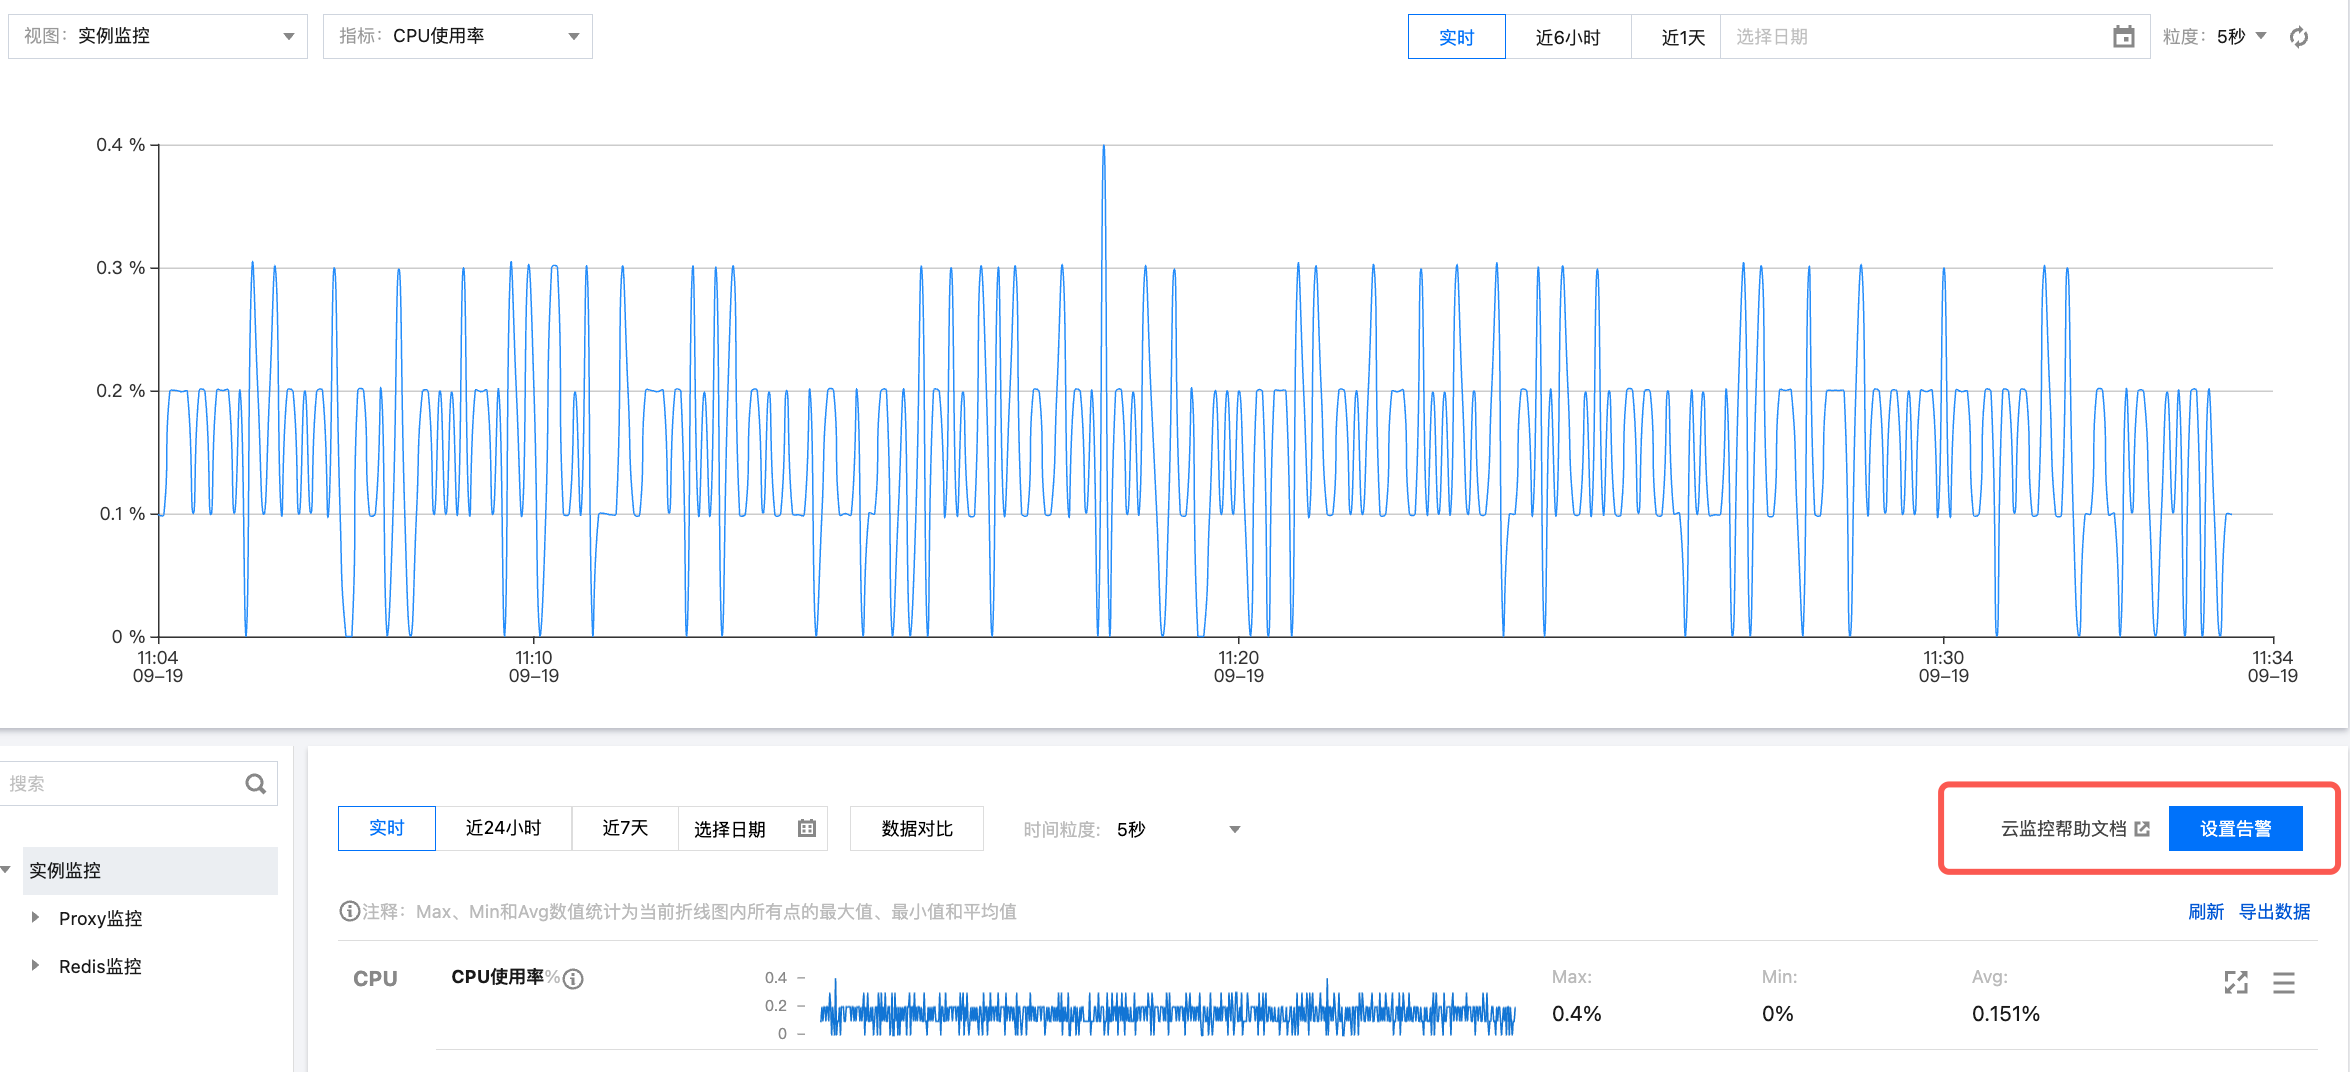Image resolution: width=2350 pixels, height=1072 pixels.
Task: Select the 近7天 time range tab
Action: [625, 828]
